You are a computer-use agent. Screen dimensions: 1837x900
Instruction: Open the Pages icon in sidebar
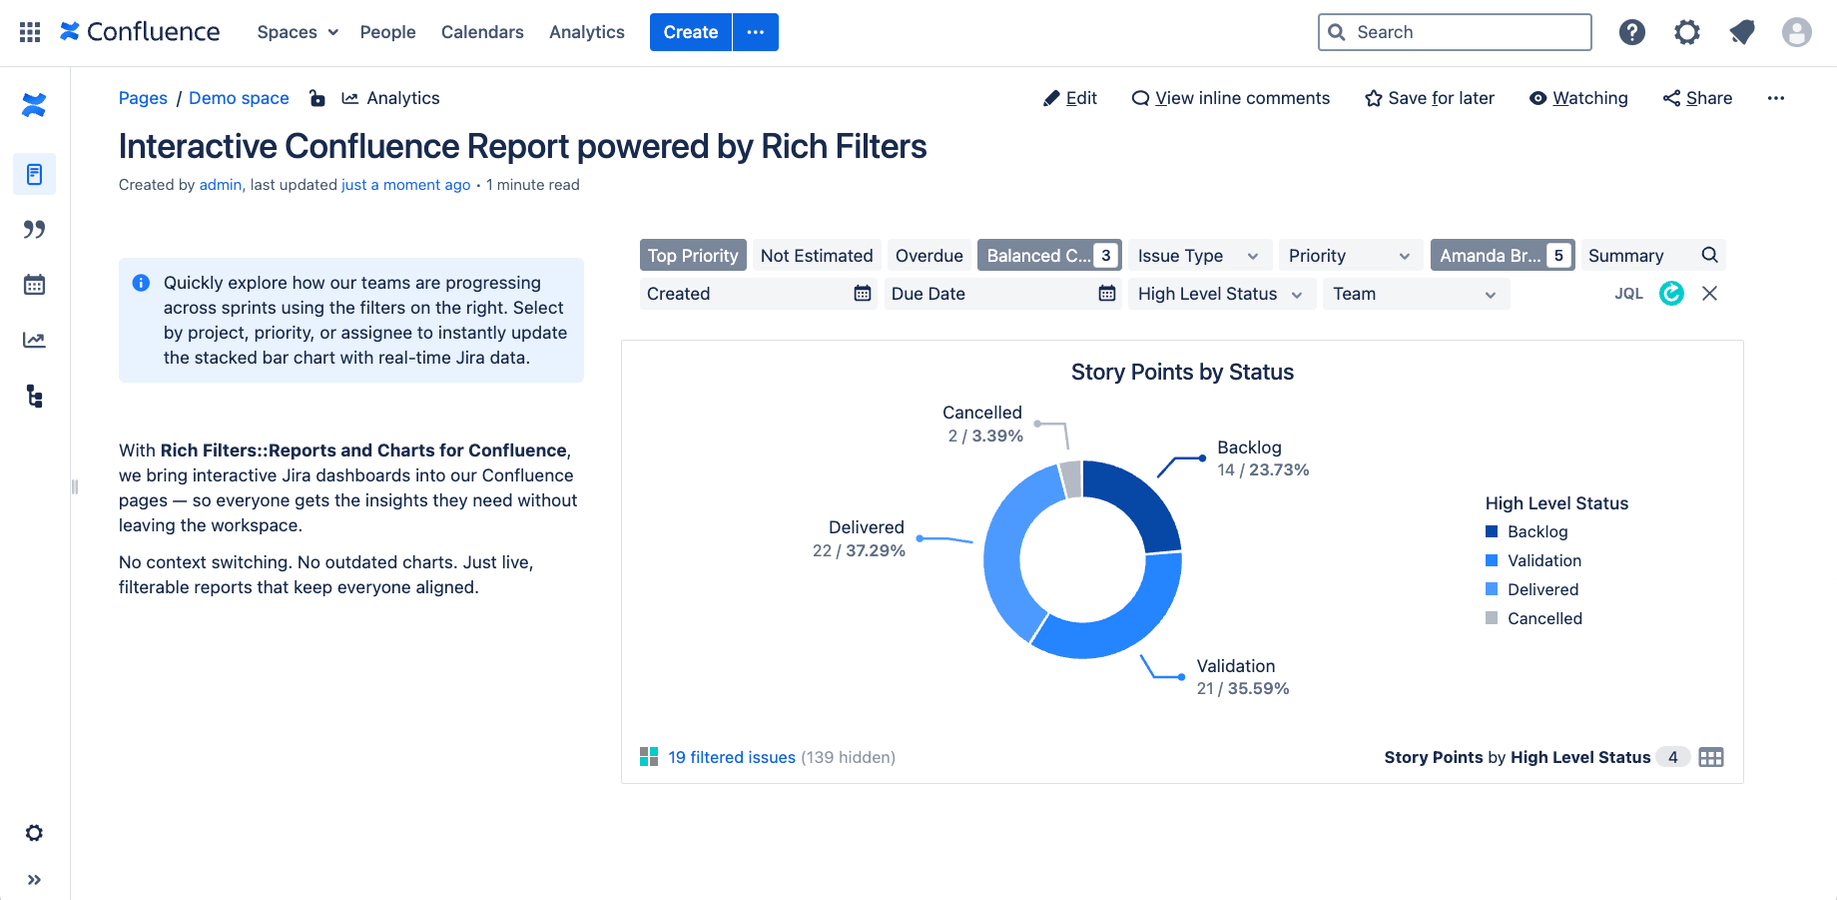[x=34, y=175]
